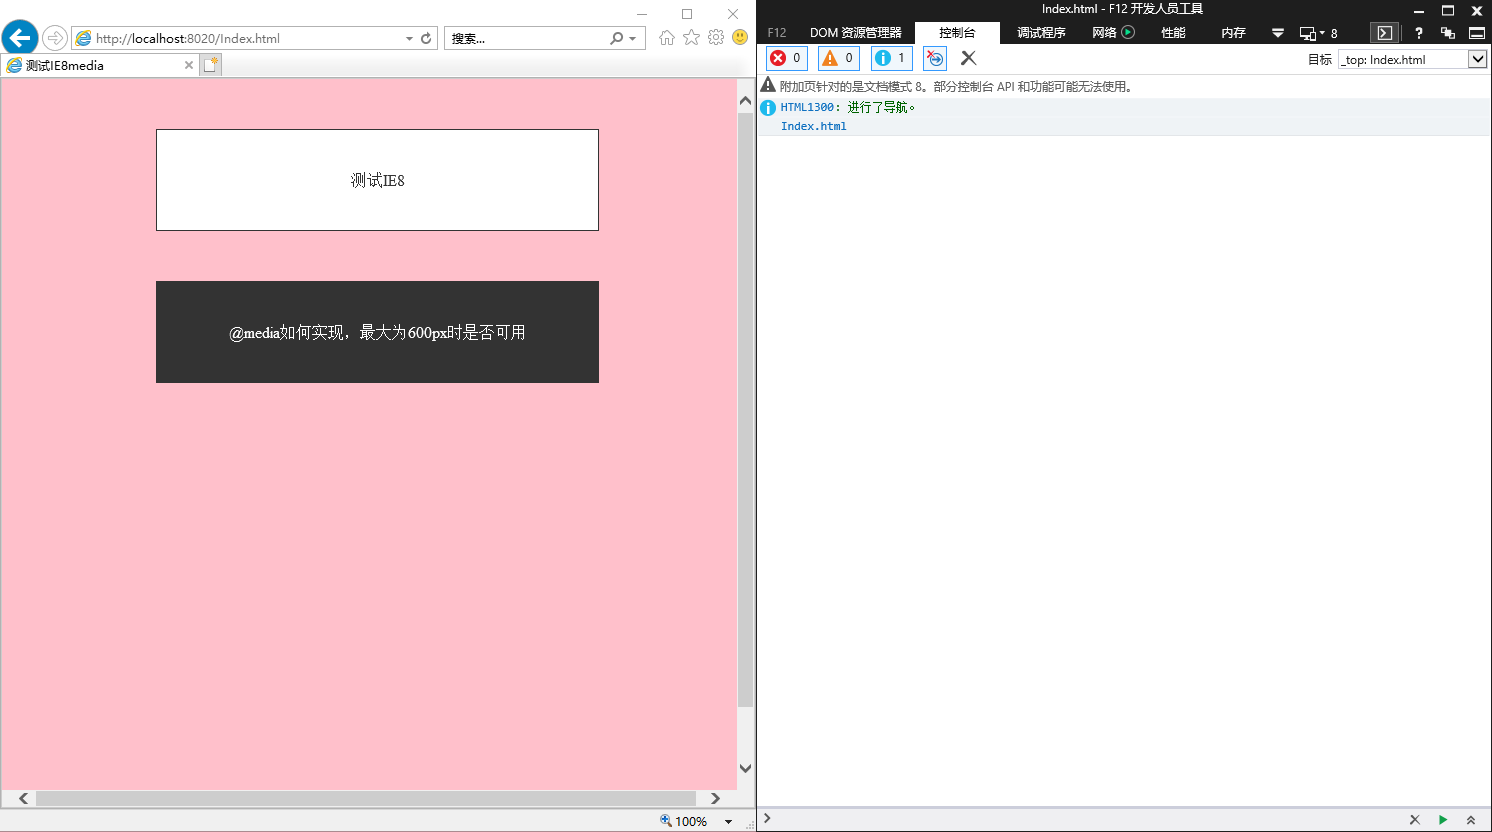
Task: Switch to DOM 资源管理器 tab
Action: coord(856,33)
